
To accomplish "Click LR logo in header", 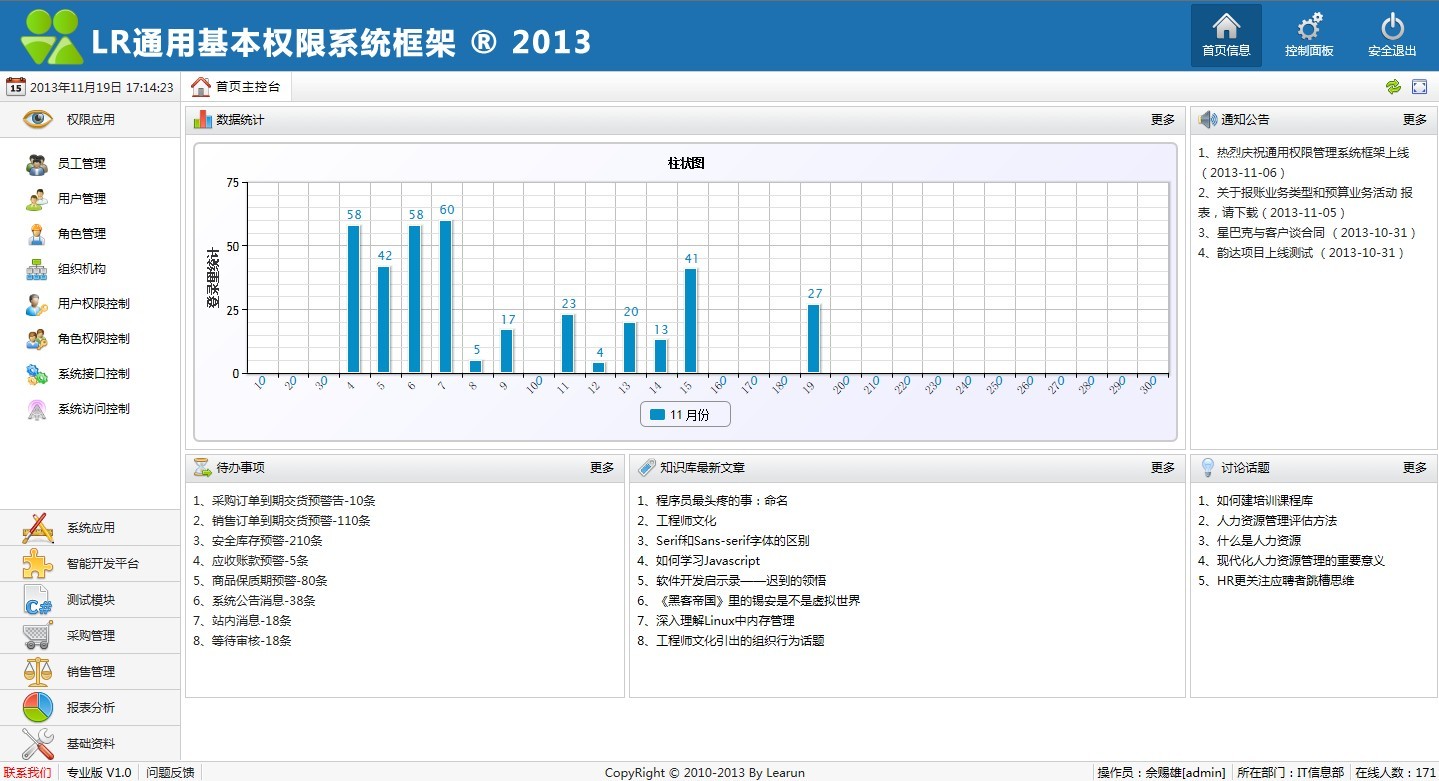I will (x=50, y=36).
